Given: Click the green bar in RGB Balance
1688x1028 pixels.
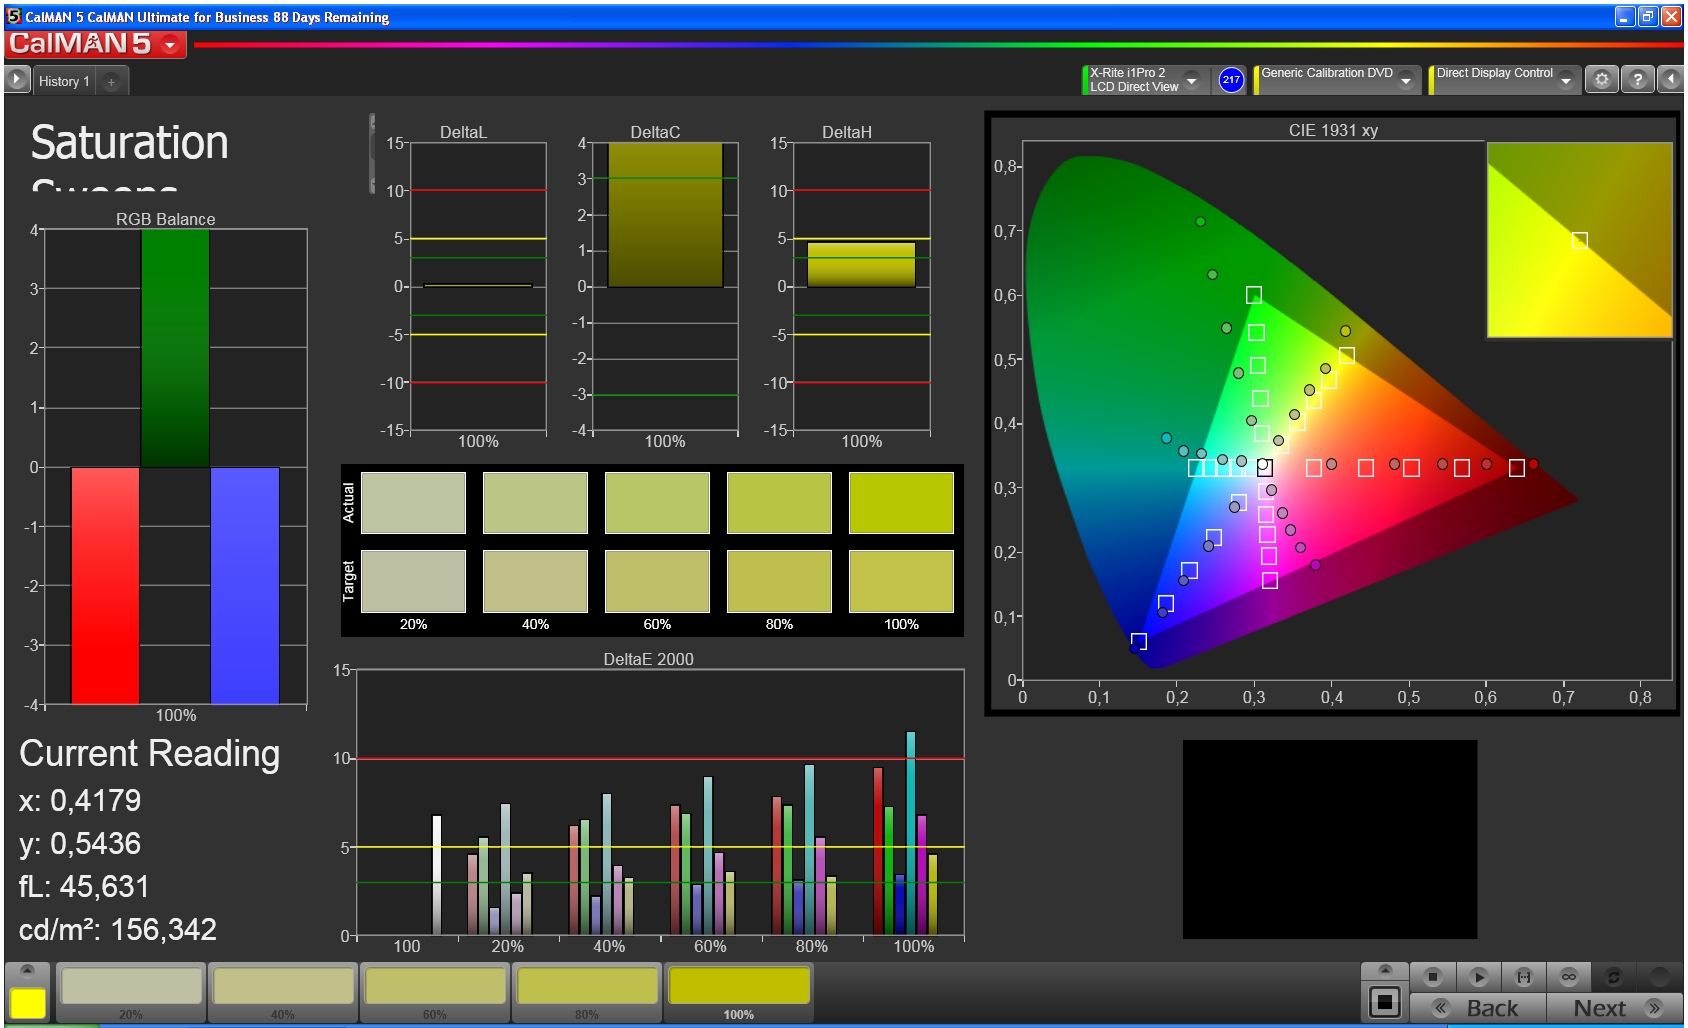Looking at the screenshot, I should pos(175,348).
